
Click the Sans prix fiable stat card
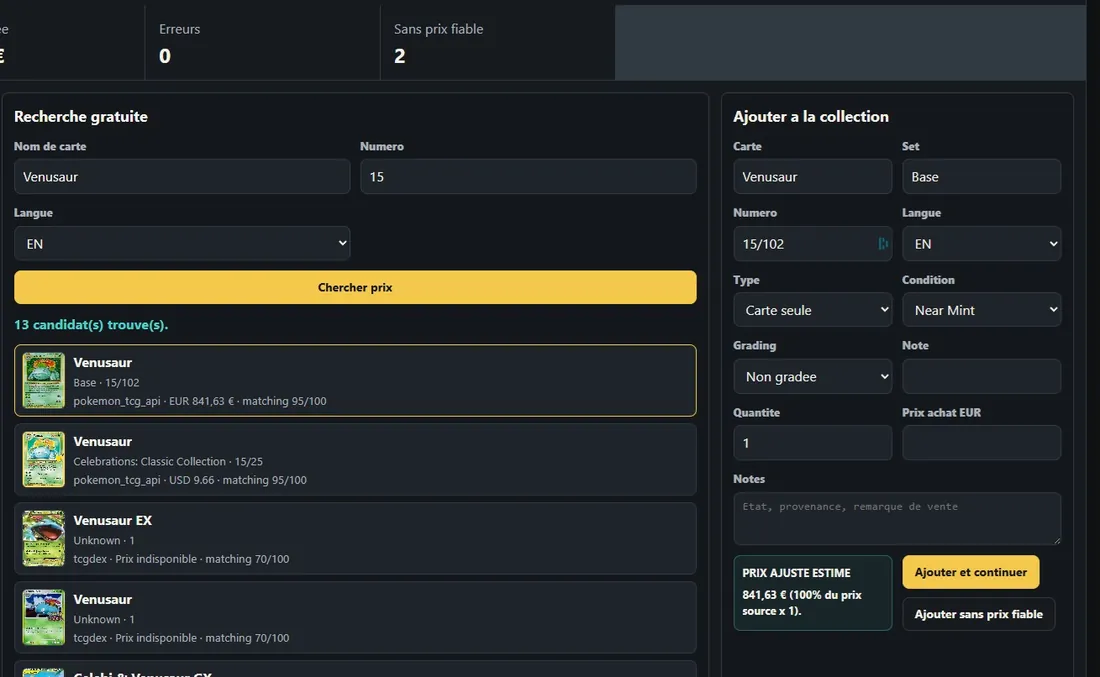497,42
